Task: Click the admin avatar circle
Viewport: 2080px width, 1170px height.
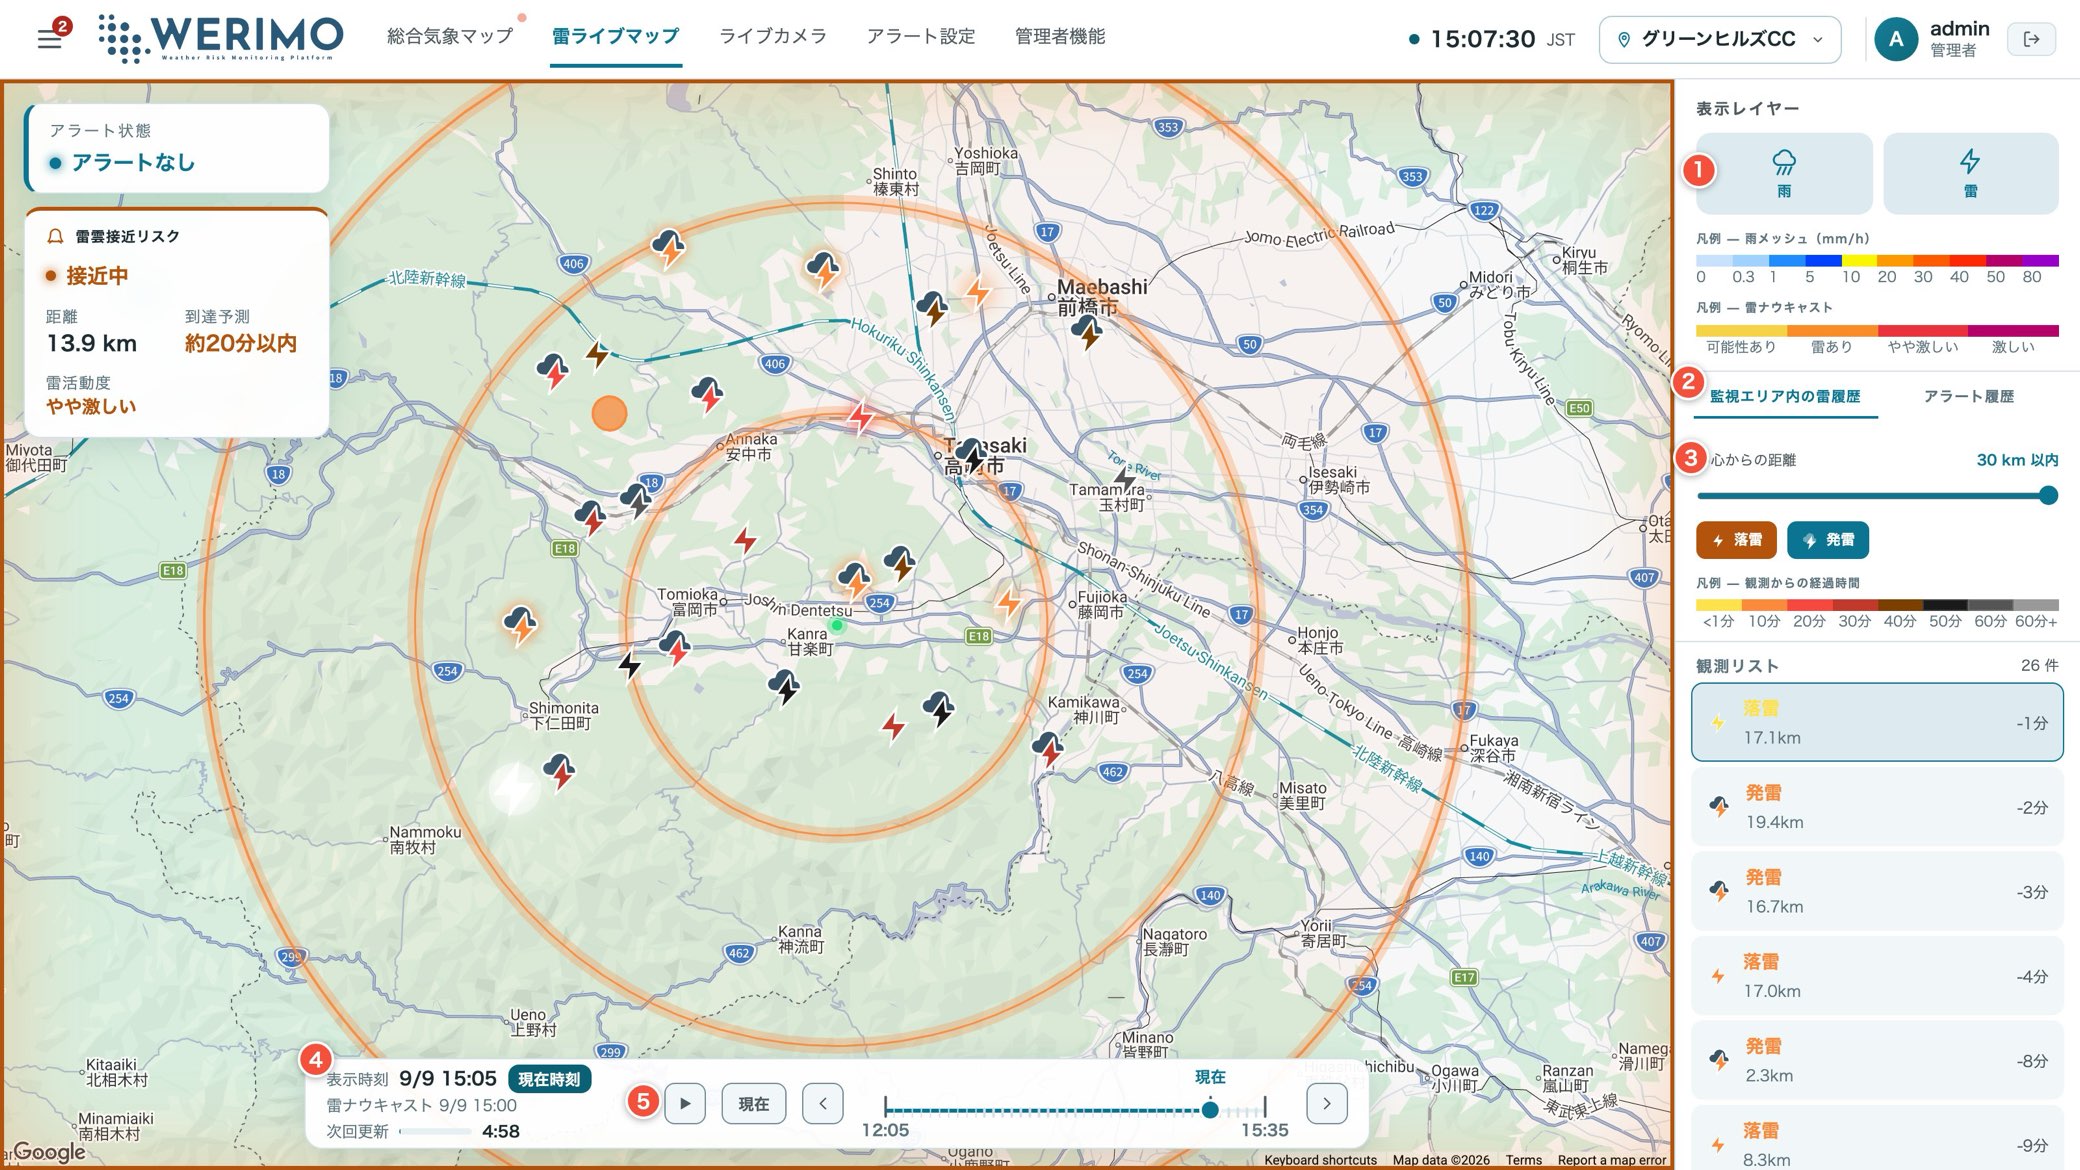Action: (x=1896, y=40)
